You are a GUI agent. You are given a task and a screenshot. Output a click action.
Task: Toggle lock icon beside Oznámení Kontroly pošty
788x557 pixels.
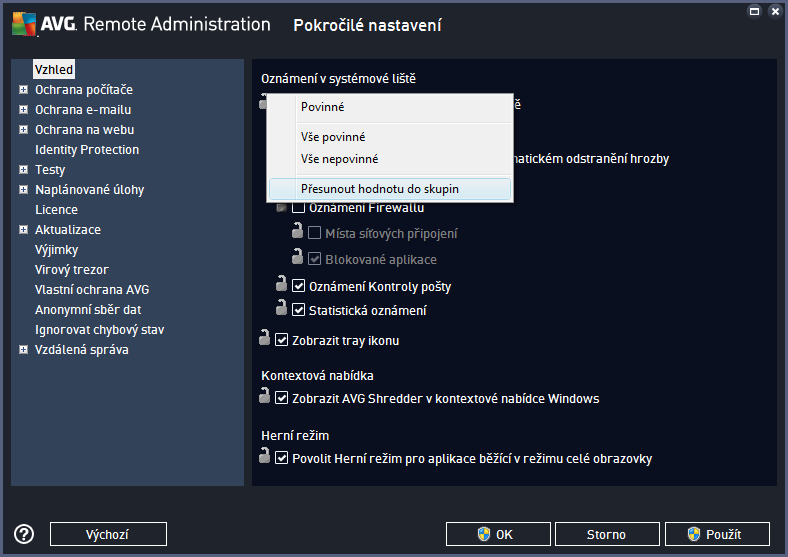pos(281,284)
